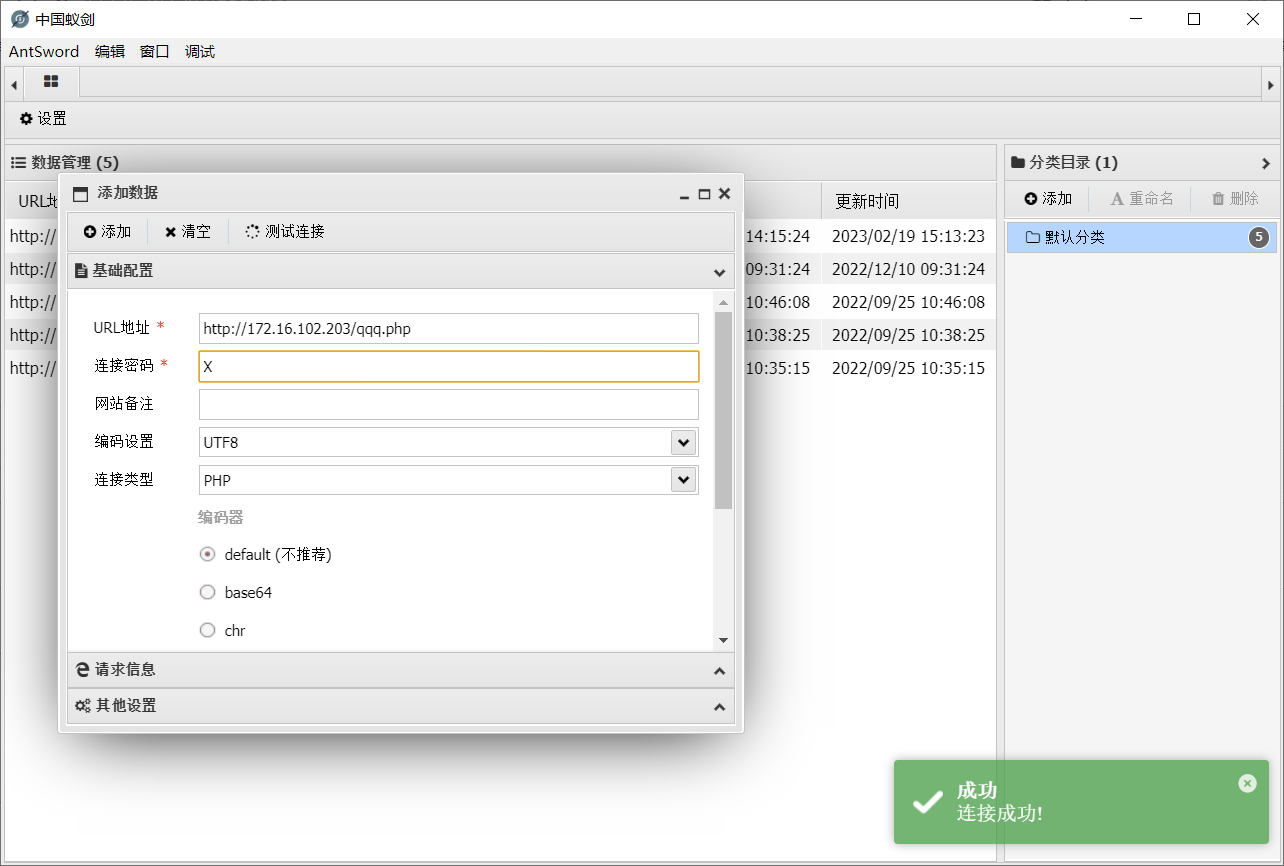Image resolution: width=1284 pixels, height=866 pixels.
Task: Dismiss the 成功 notification
Action: (x=1247, y=783)
